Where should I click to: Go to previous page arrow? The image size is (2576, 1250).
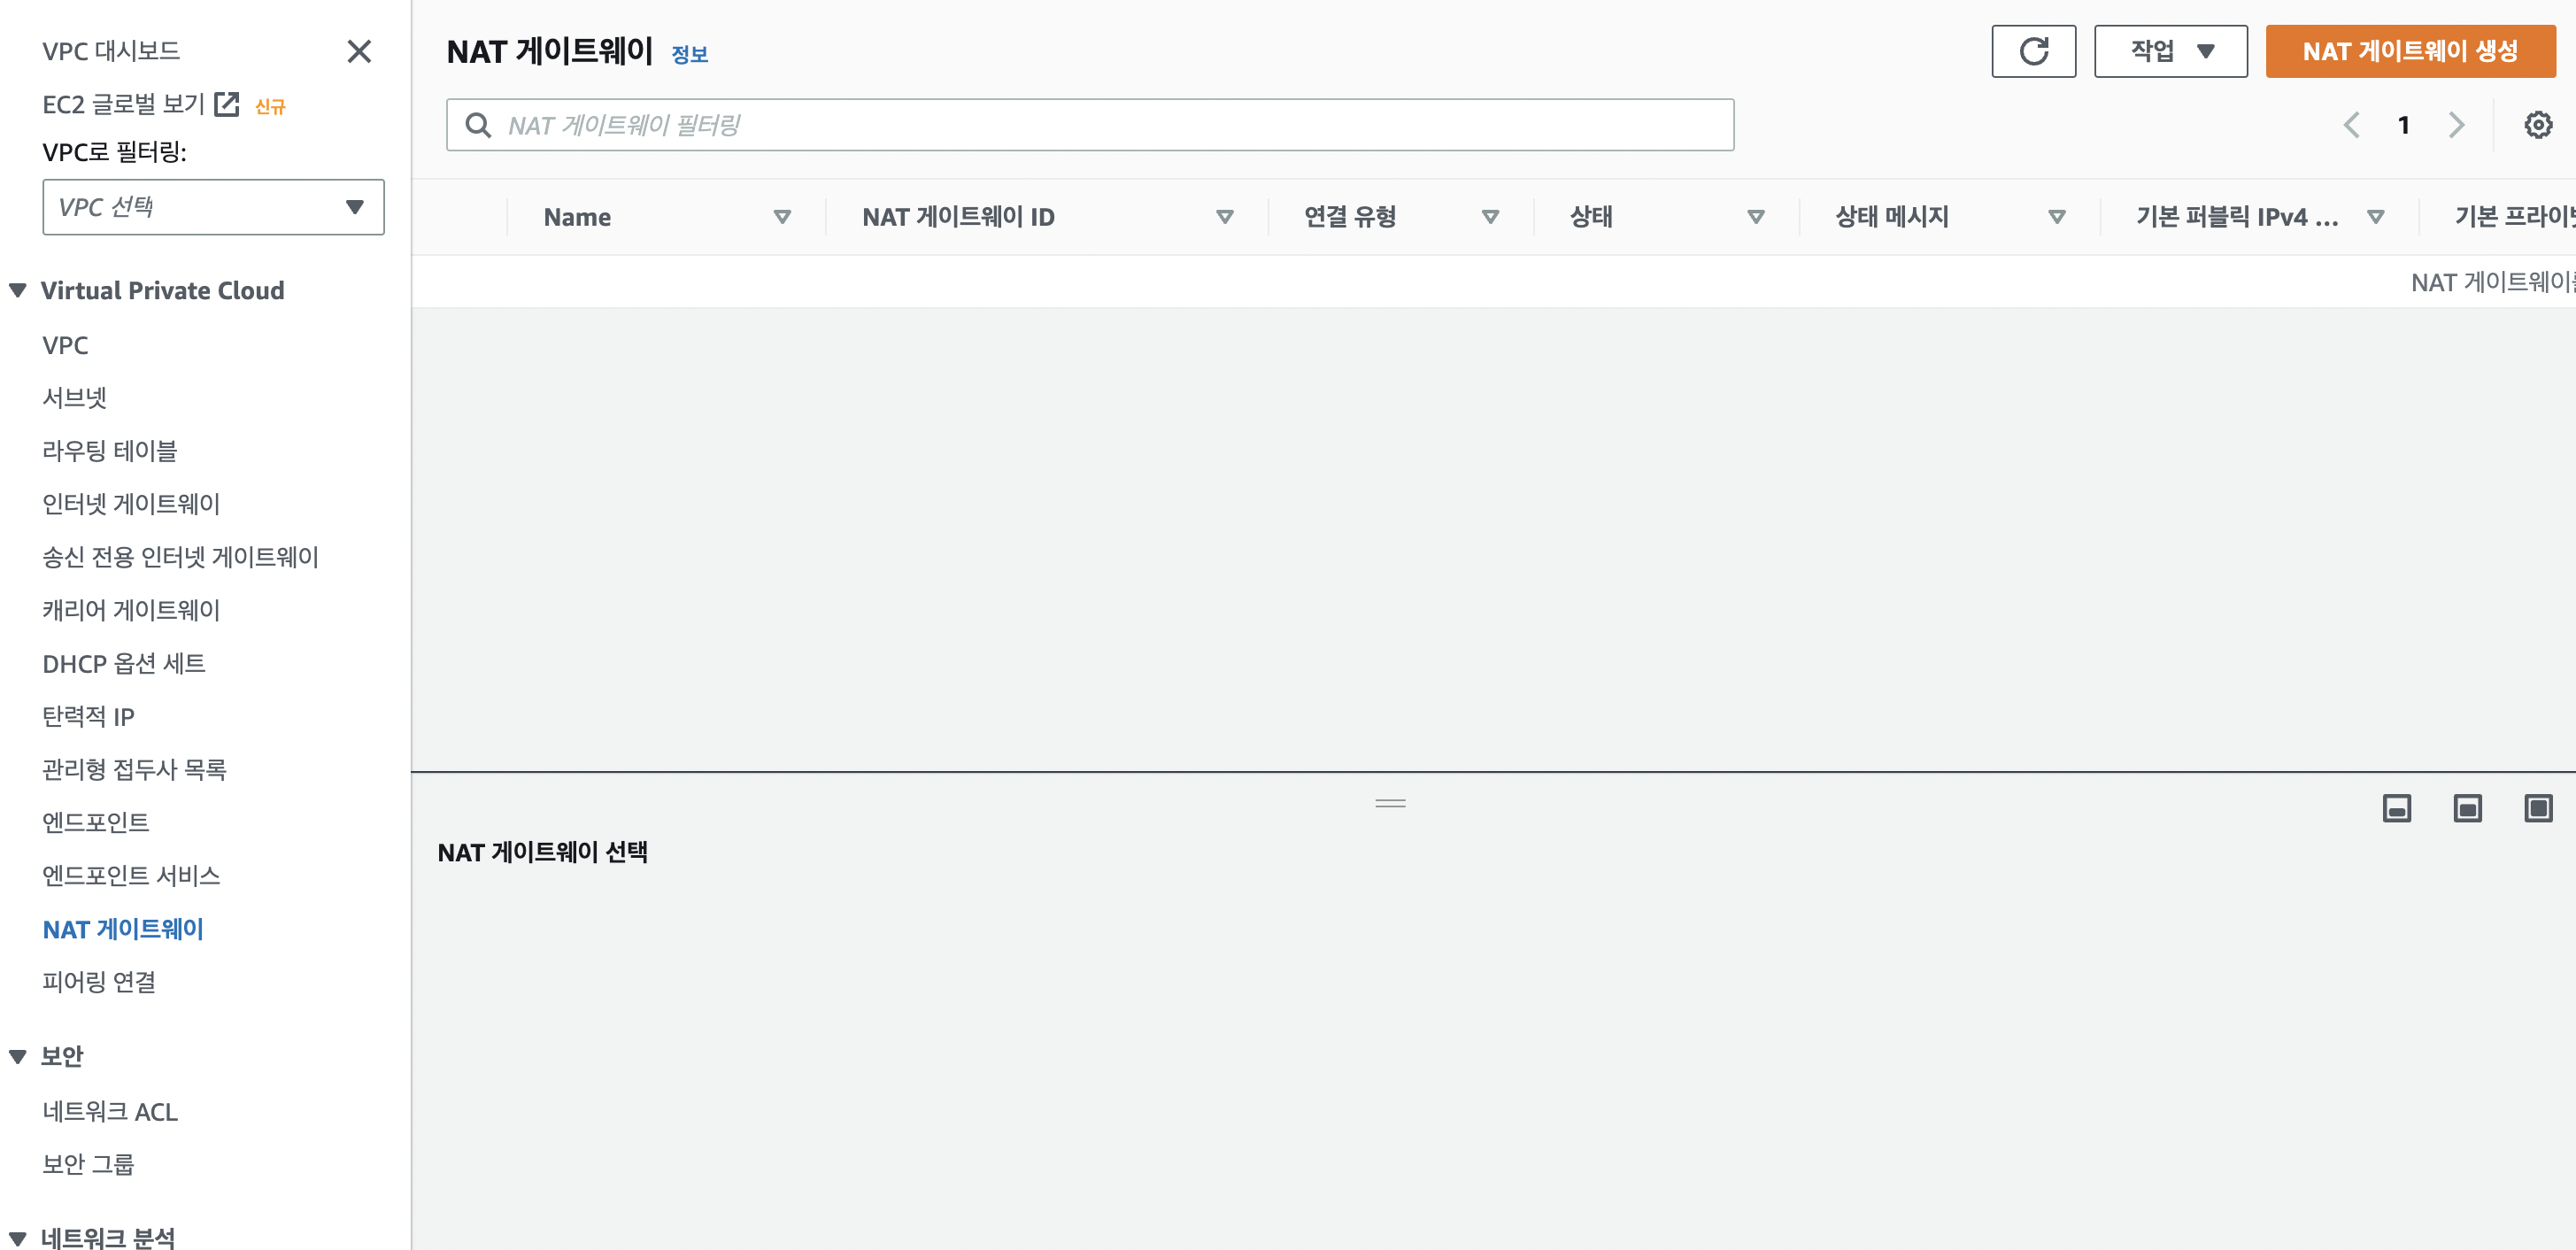pos(2351,125)
